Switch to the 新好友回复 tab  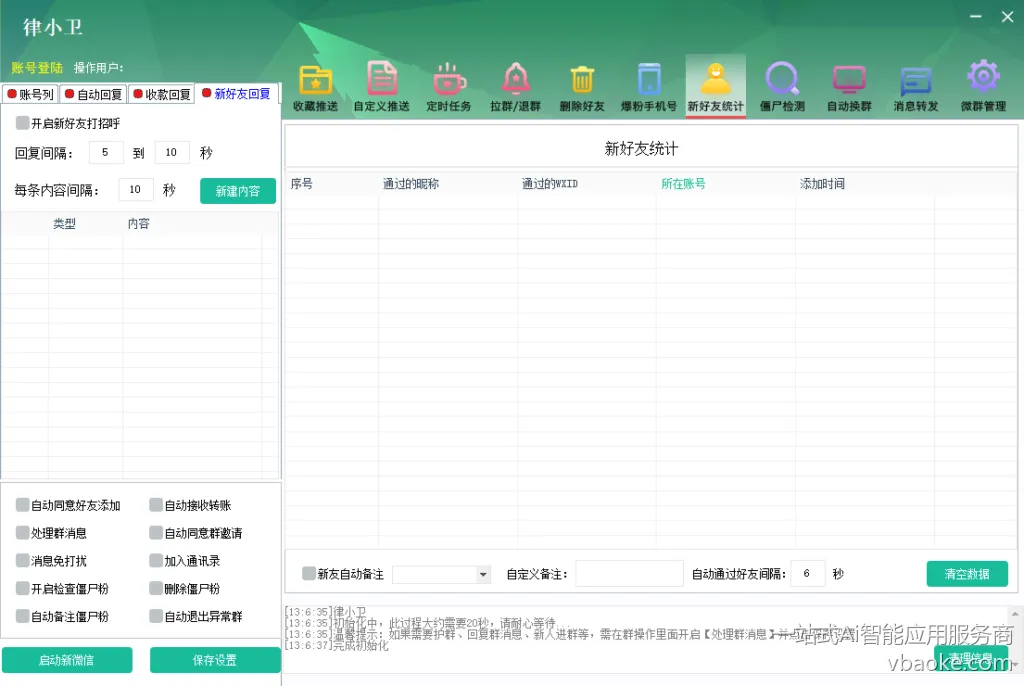tap(236, 94)
